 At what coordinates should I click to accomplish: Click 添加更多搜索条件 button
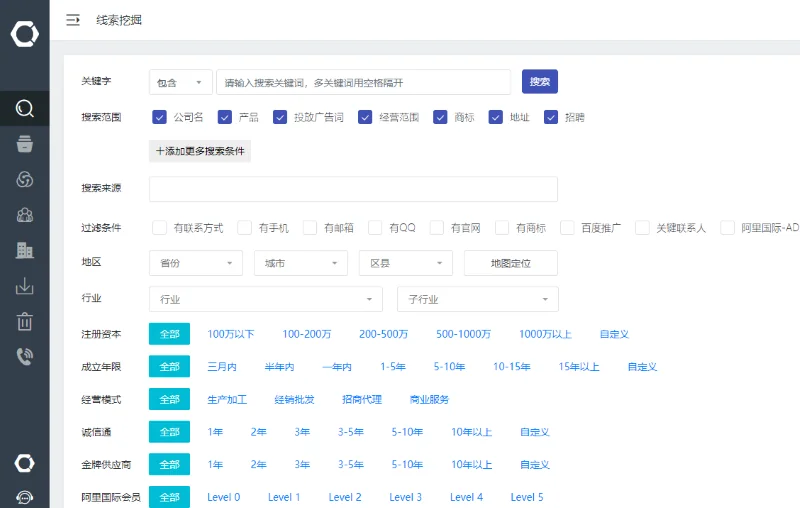point(200,151)
